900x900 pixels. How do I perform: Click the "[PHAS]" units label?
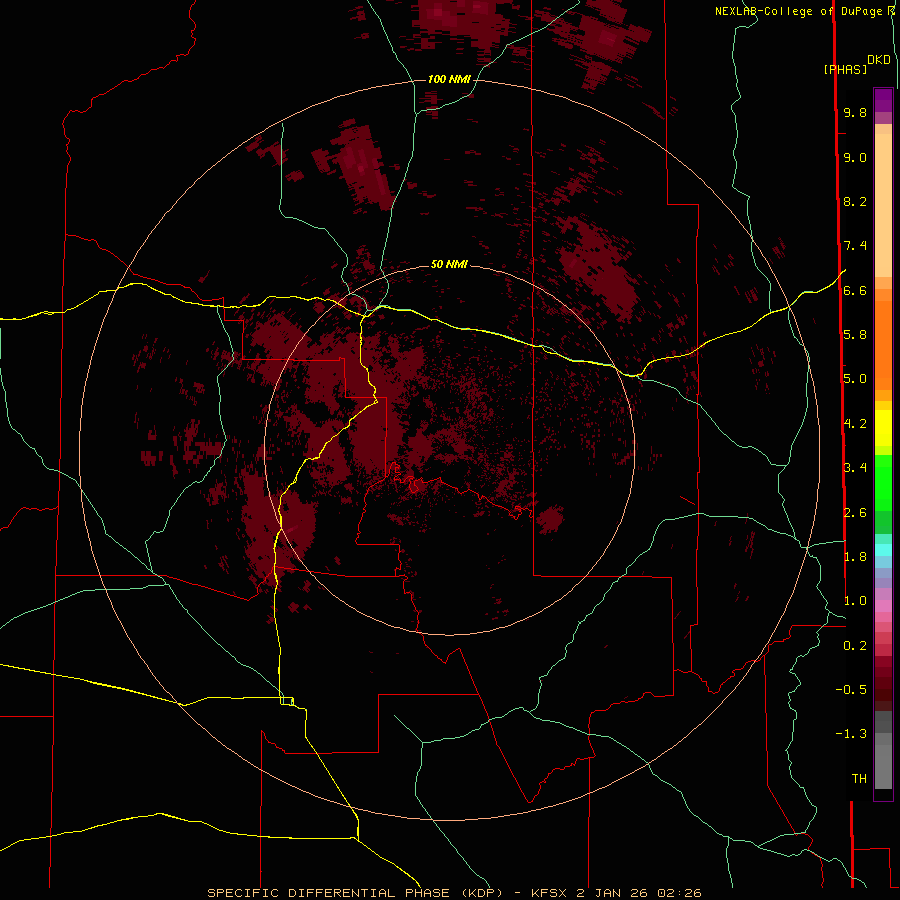click(x=845, y=70)
